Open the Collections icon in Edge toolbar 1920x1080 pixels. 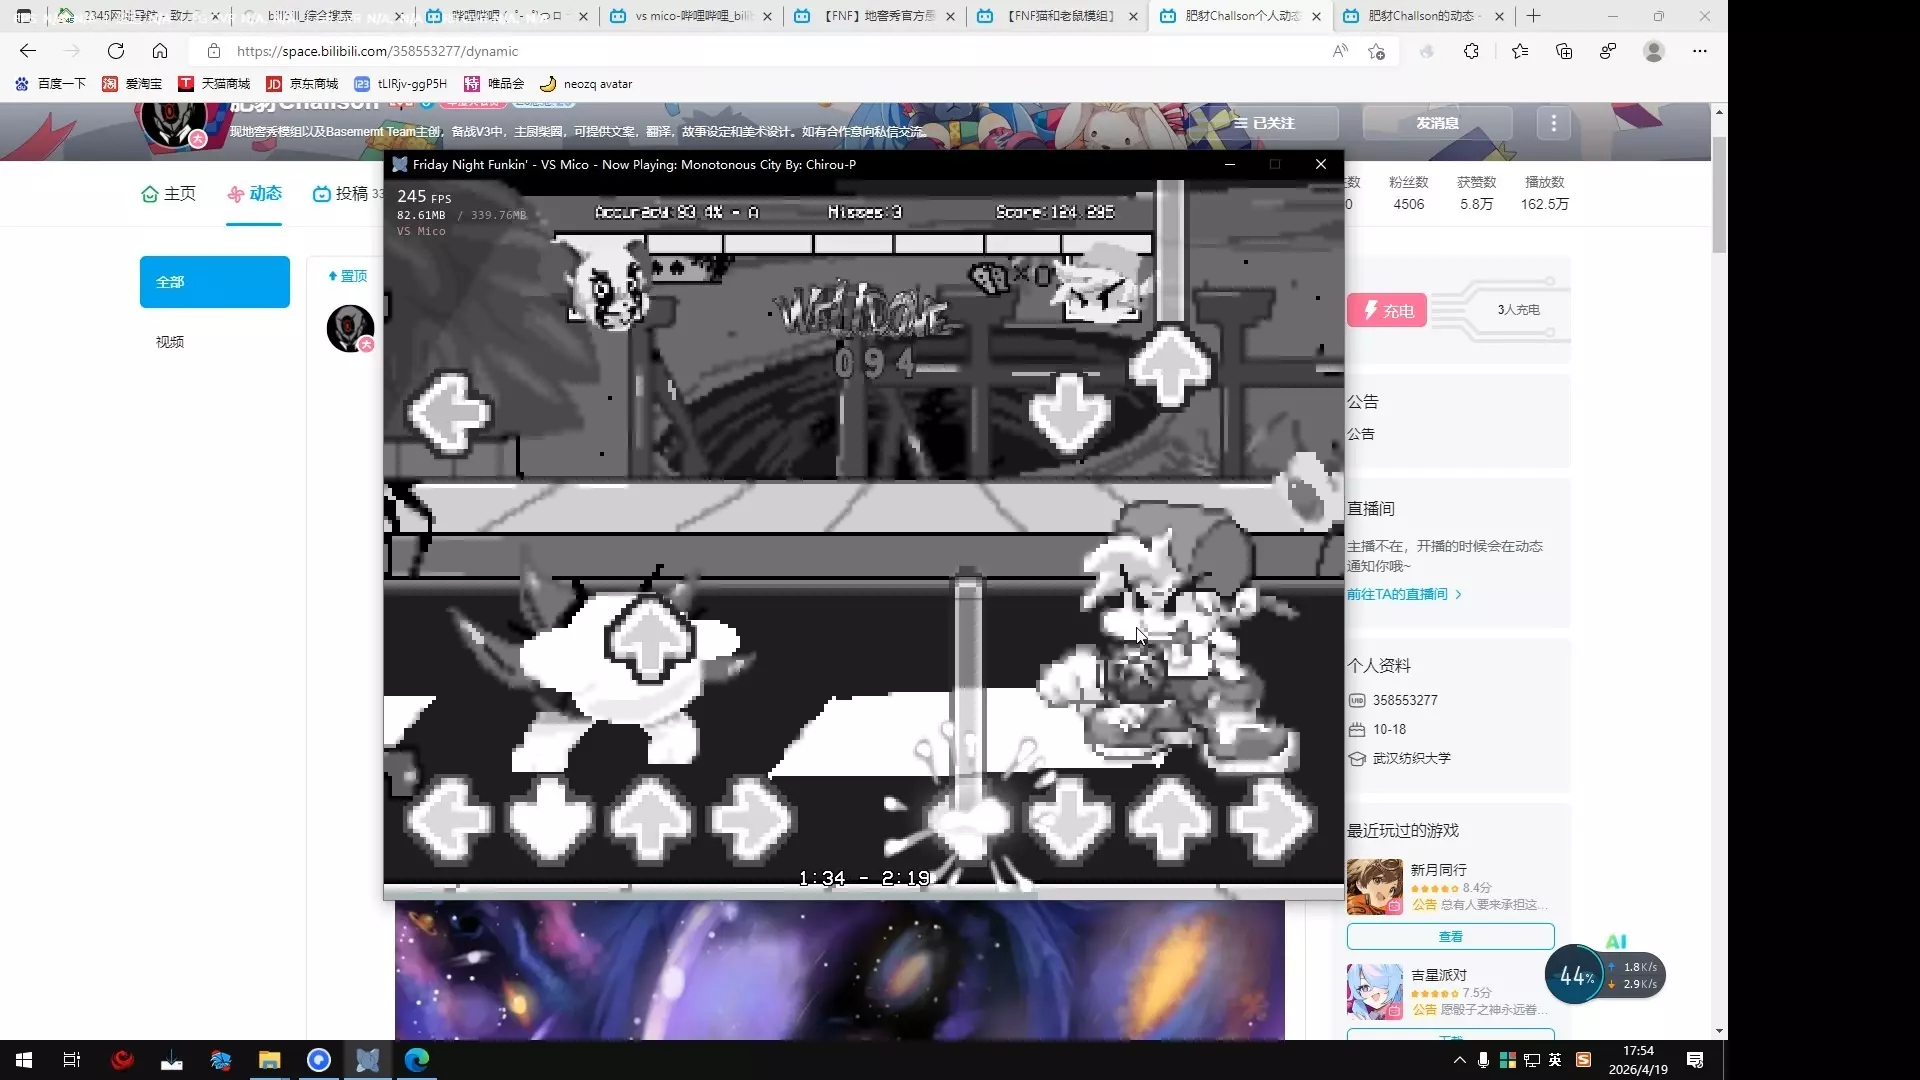(1564, 51)
